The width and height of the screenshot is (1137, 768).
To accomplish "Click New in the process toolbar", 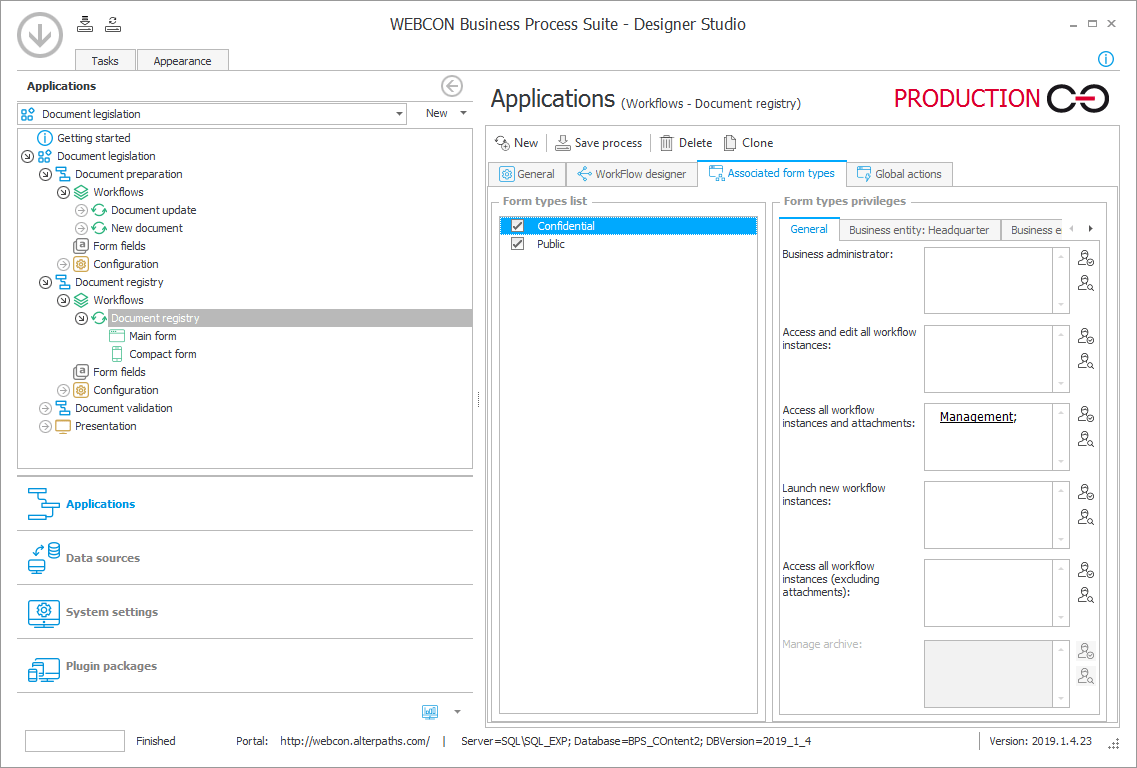I will pyautogui.click(x=516, y=143).
